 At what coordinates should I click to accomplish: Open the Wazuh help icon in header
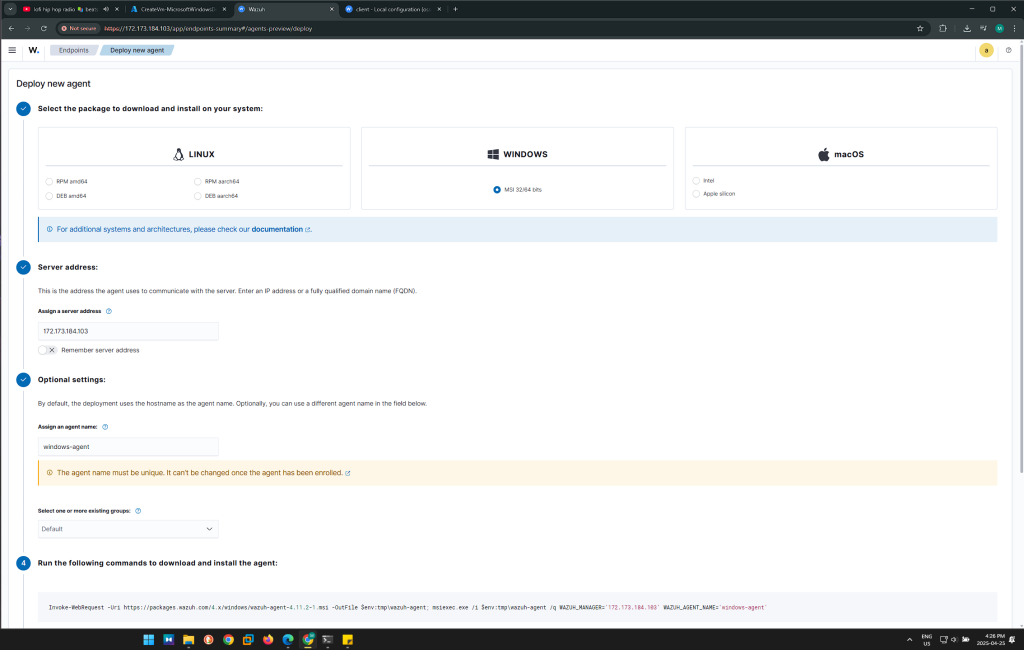1008,50
